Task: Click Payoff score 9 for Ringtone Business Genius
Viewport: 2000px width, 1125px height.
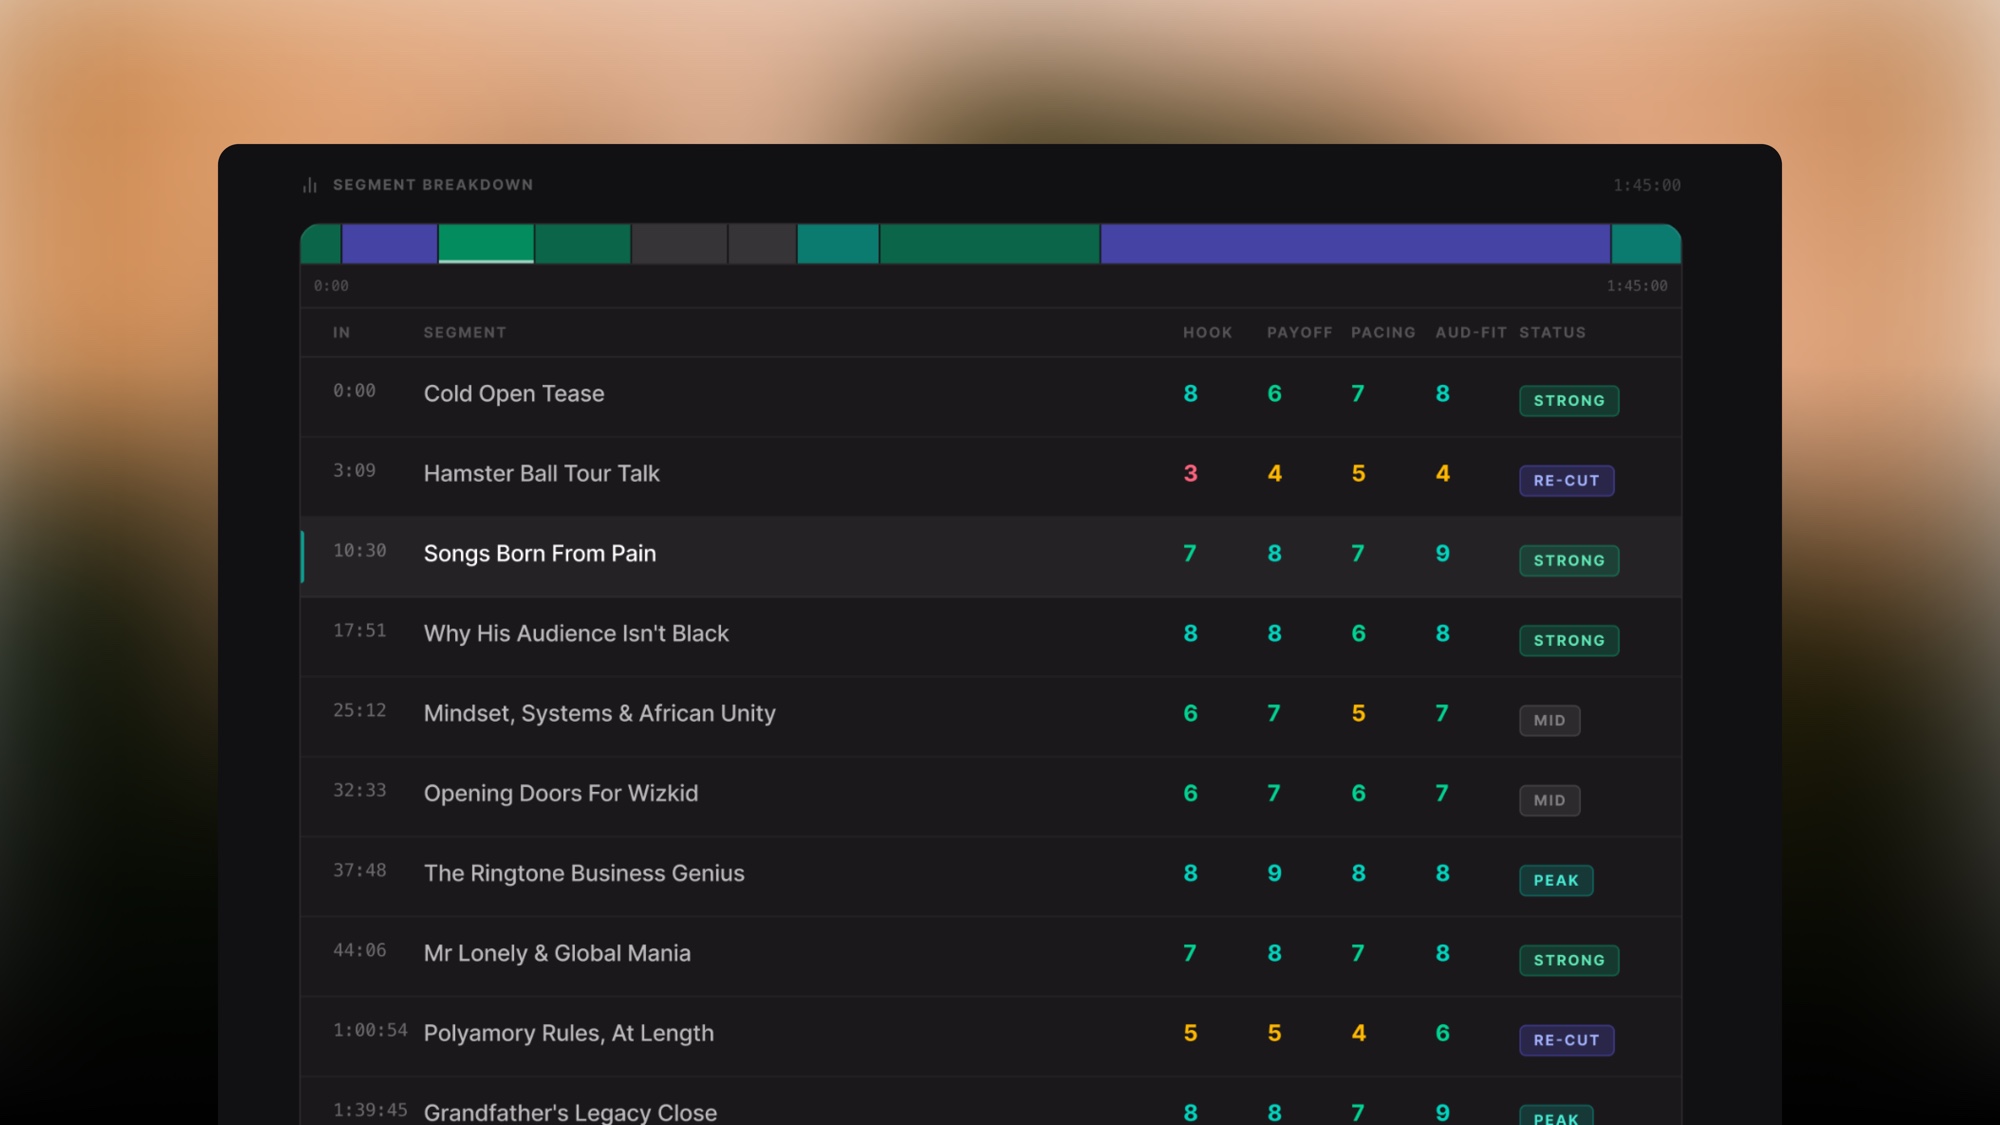Action: pyautogui.click(x=1274, y=873)
